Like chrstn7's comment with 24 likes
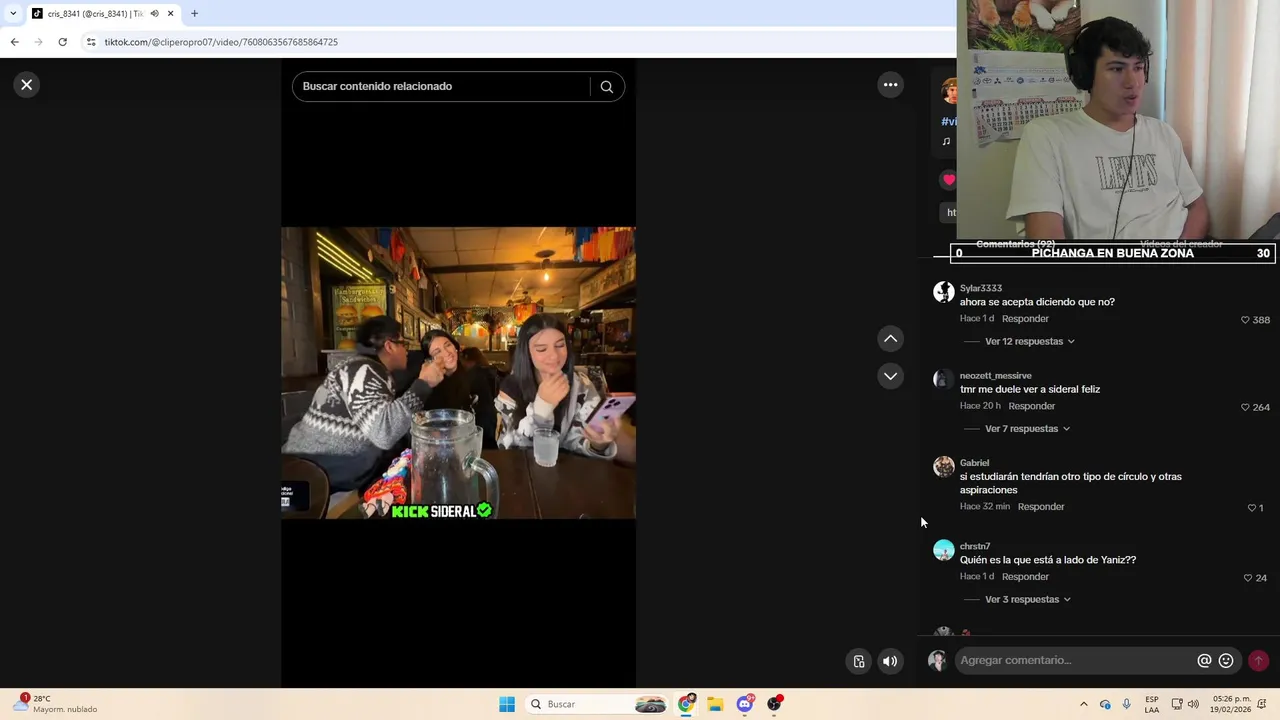This screenshot has width=1280, height=720. (x=1248, y=578)
